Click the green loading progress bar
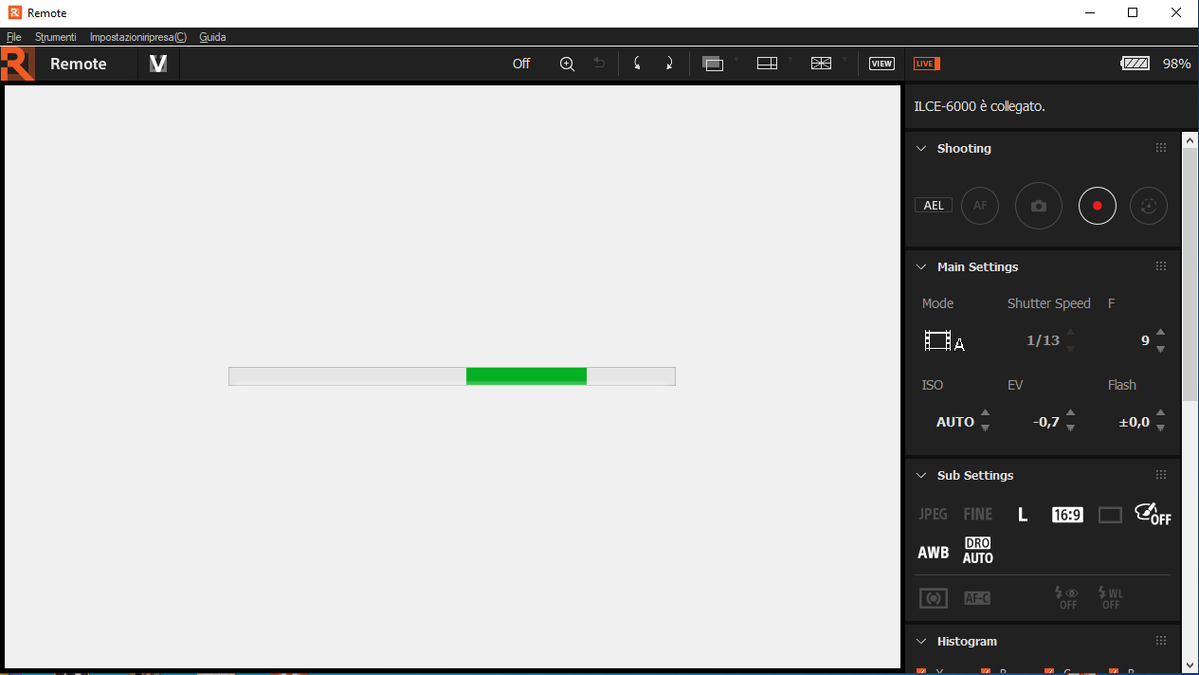The image size is (1199, 675). click(526, 376)
